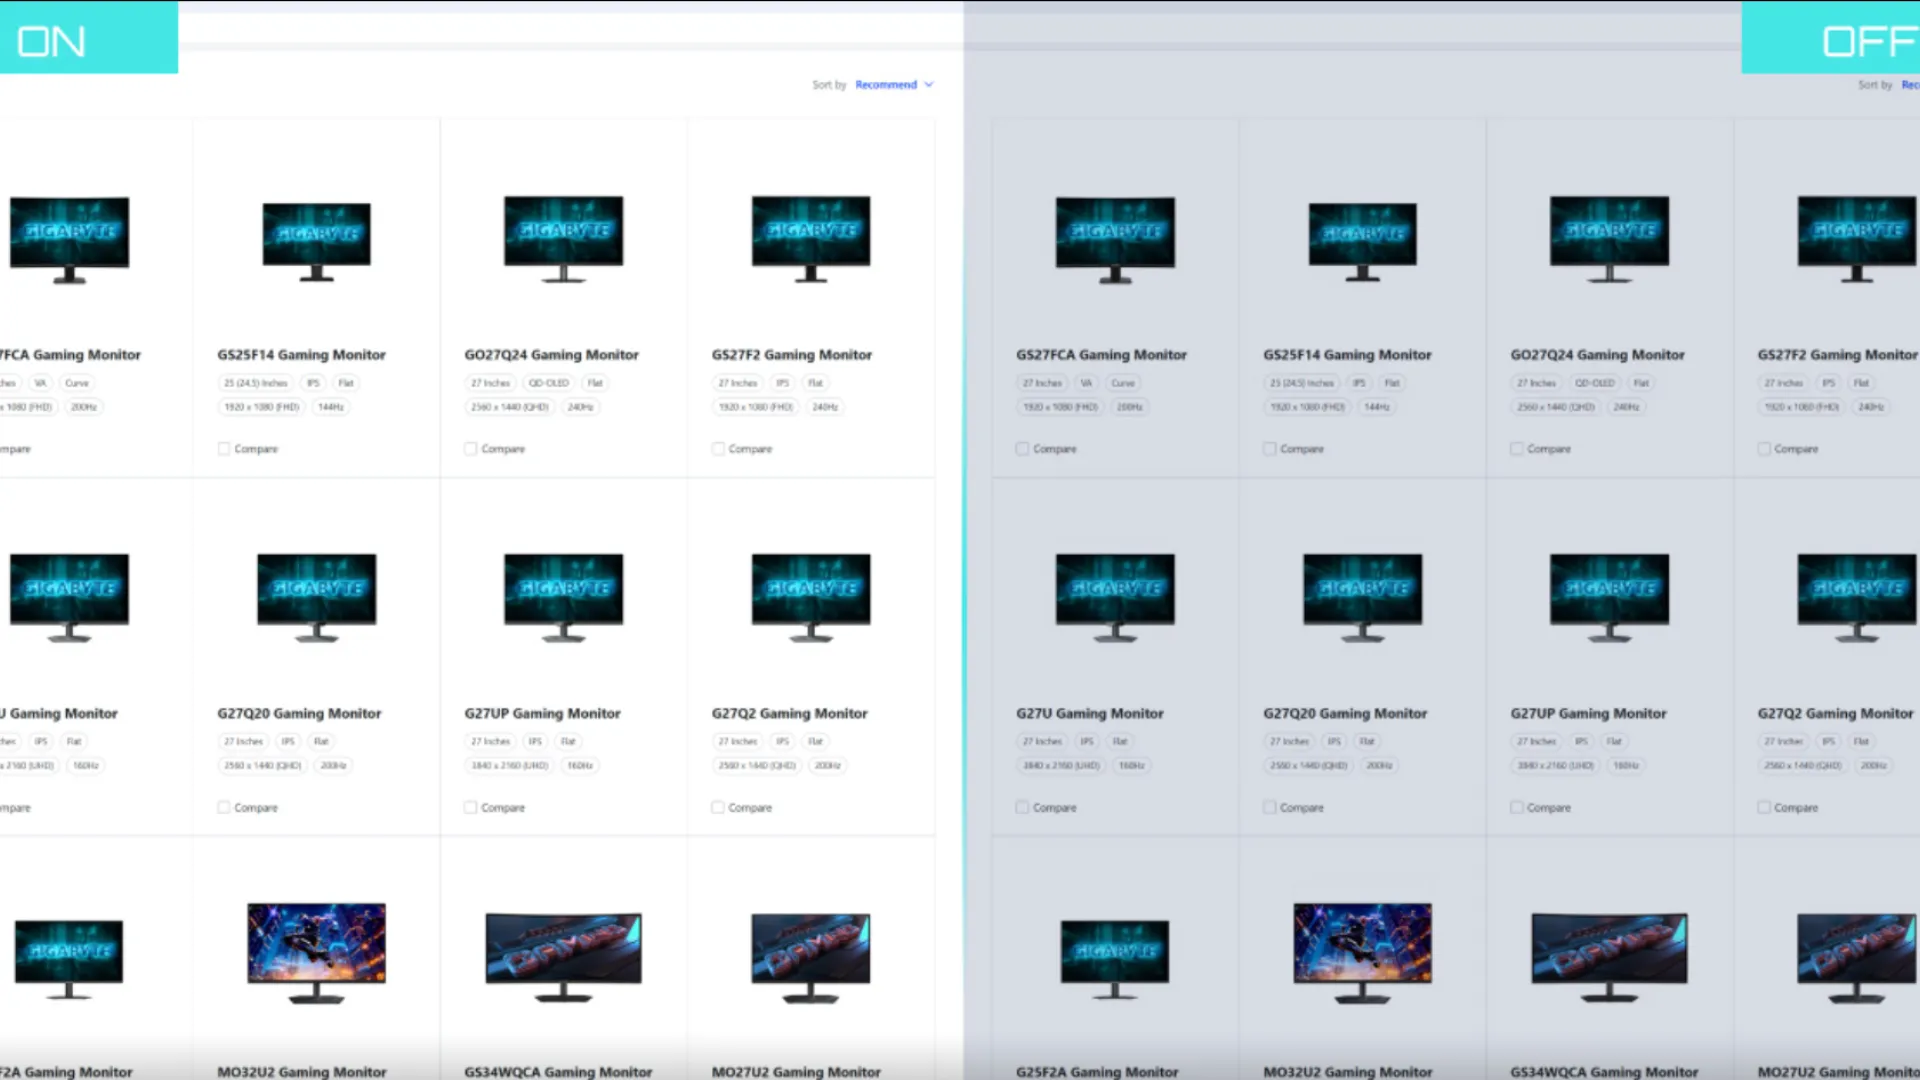Tick Compare for GS27F2 in ON half

tap(718, 449)
